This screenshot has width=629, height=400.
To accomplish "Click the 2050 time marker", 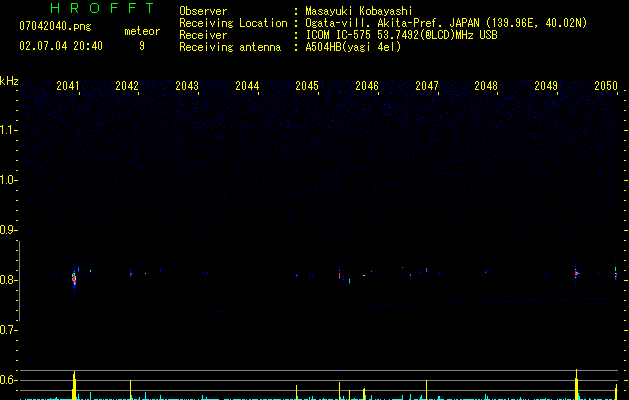I will point(606,86).
